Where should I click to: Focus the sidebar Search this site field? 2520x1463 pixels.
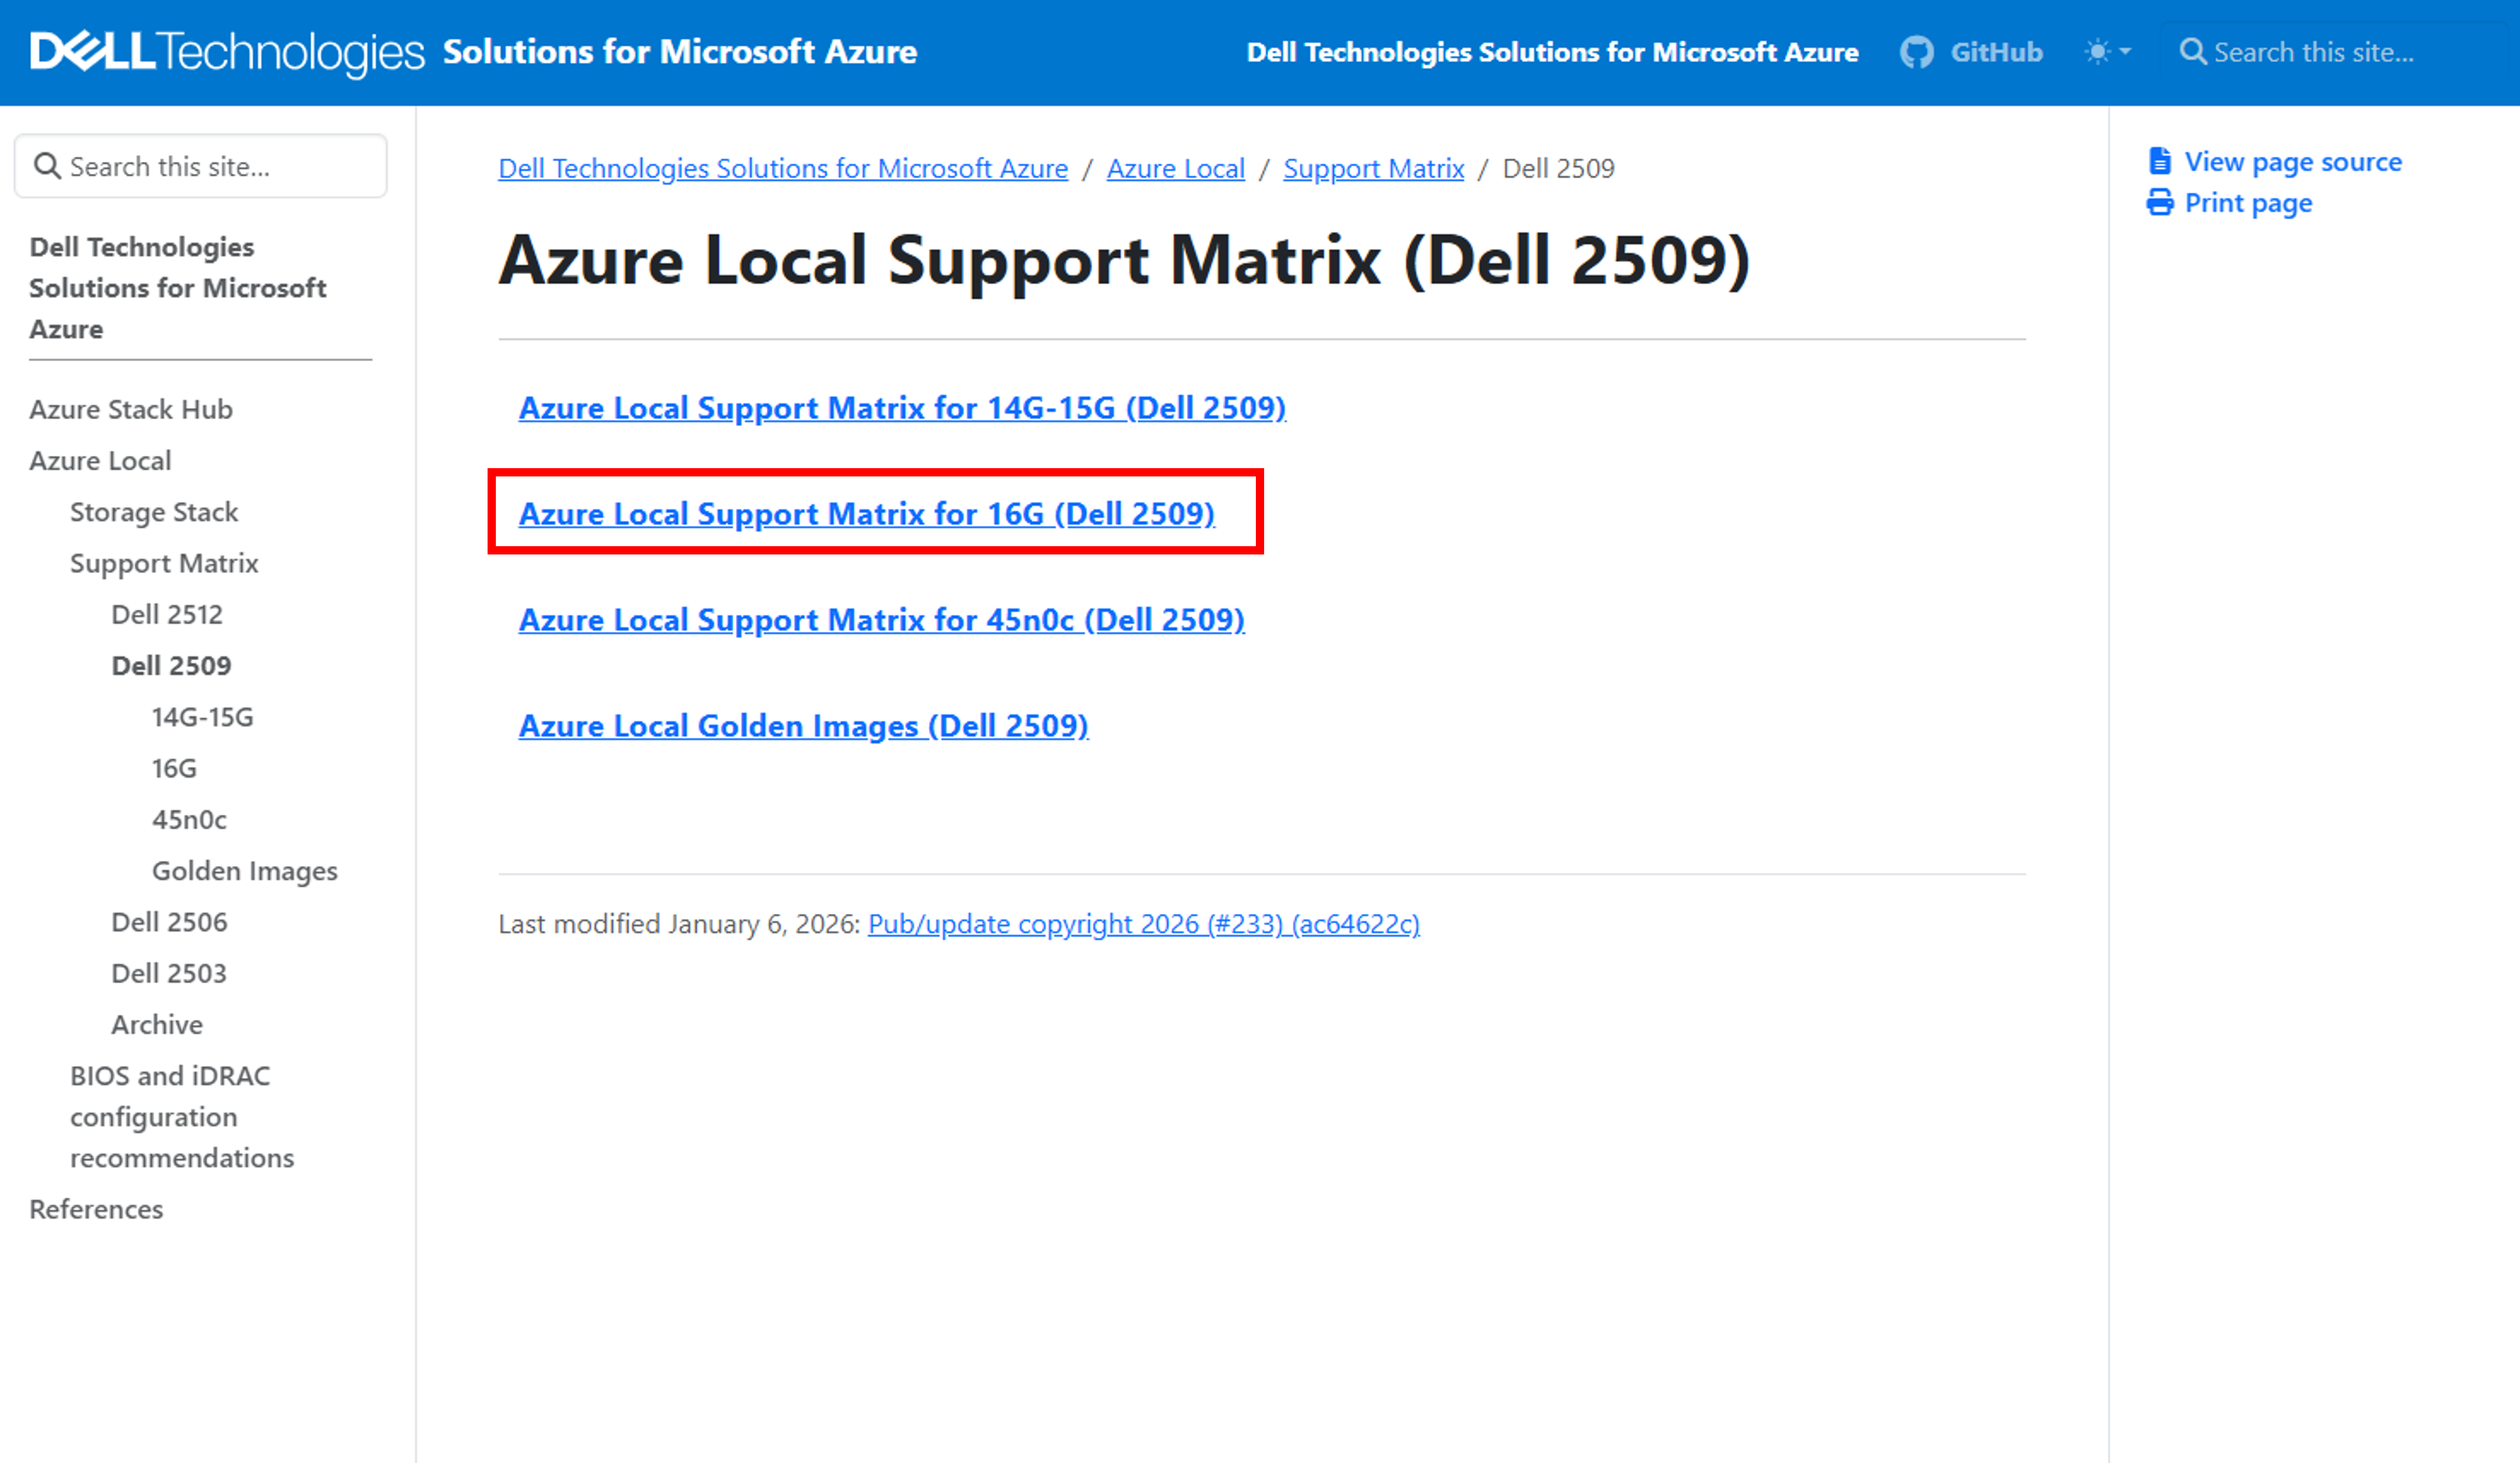click(x=220, y=166)
